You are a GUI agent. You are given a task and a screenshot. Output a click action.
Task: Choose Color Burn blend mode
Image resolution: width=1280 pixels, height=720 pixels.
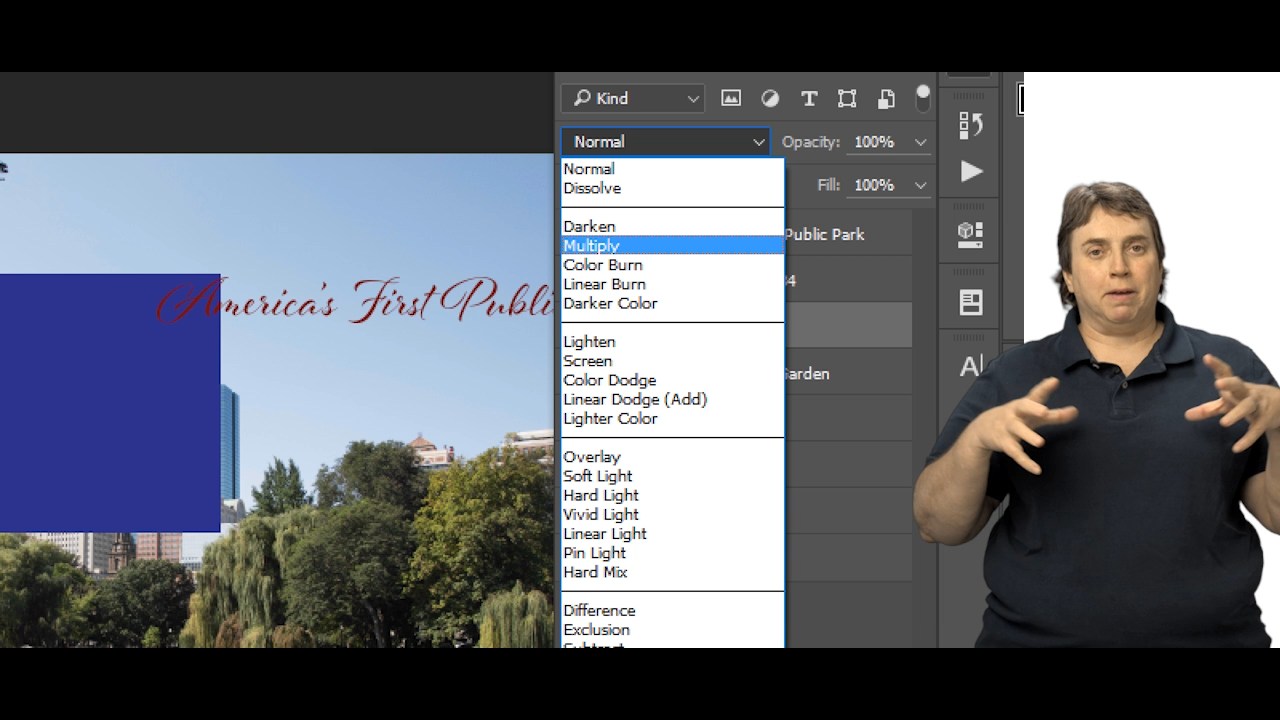click(672, 265)
